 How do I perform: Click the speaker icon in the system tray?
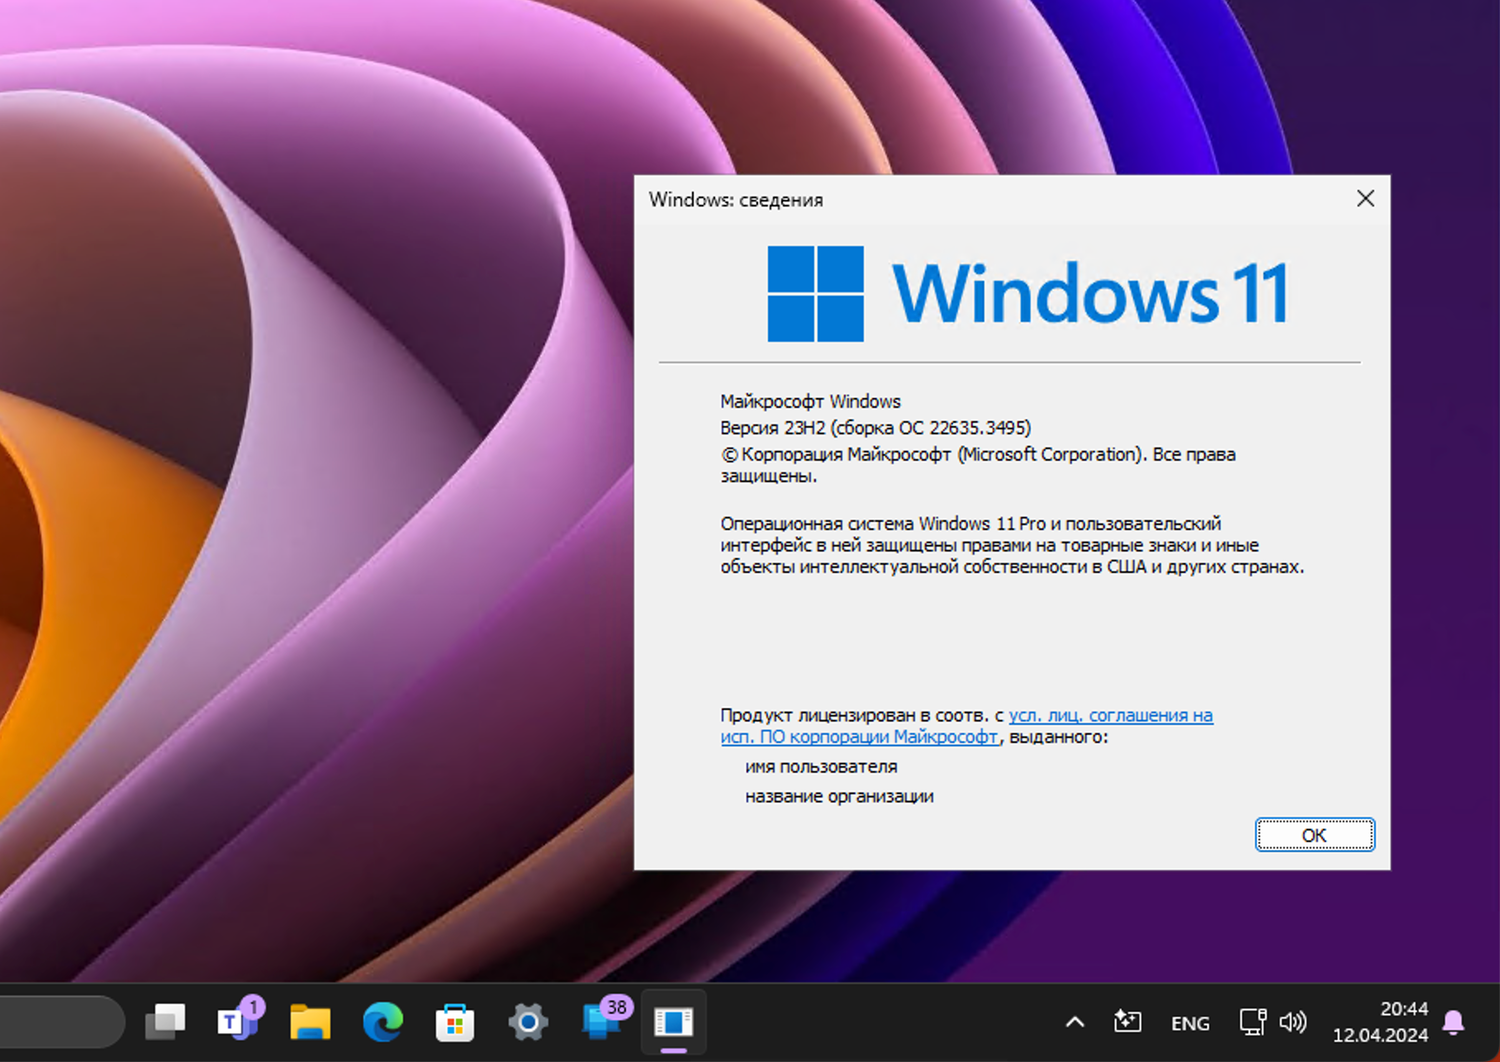(x=1293, y=1022)
